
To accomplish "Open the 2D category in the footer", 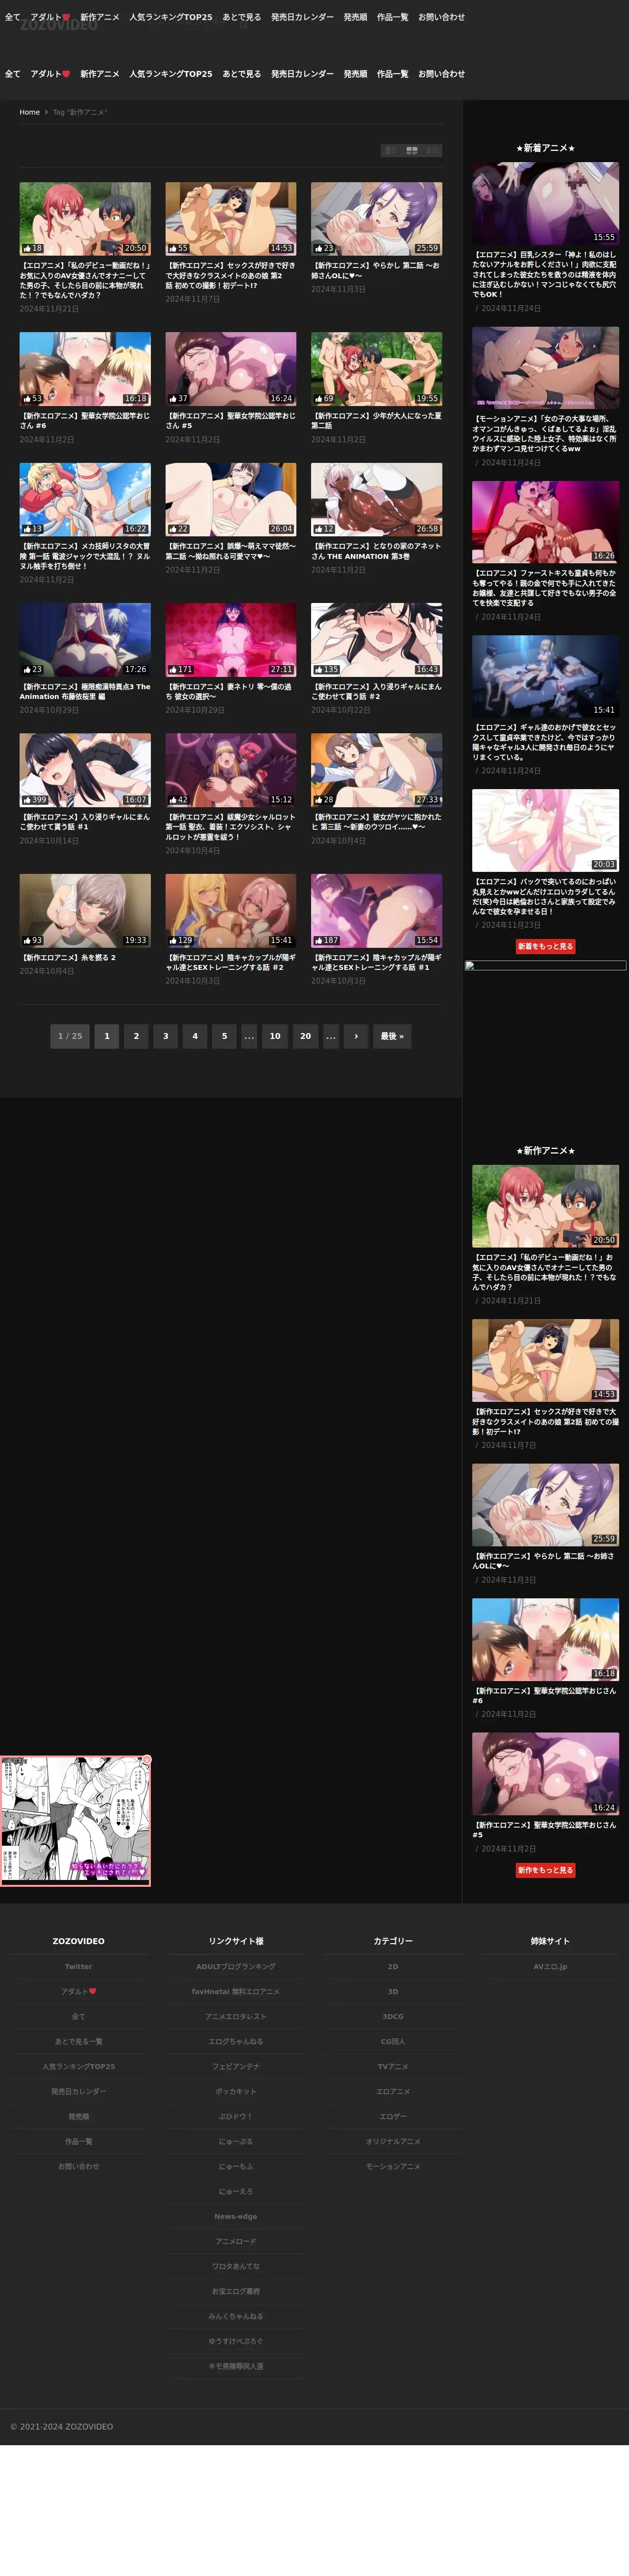I will [393, 1966].
